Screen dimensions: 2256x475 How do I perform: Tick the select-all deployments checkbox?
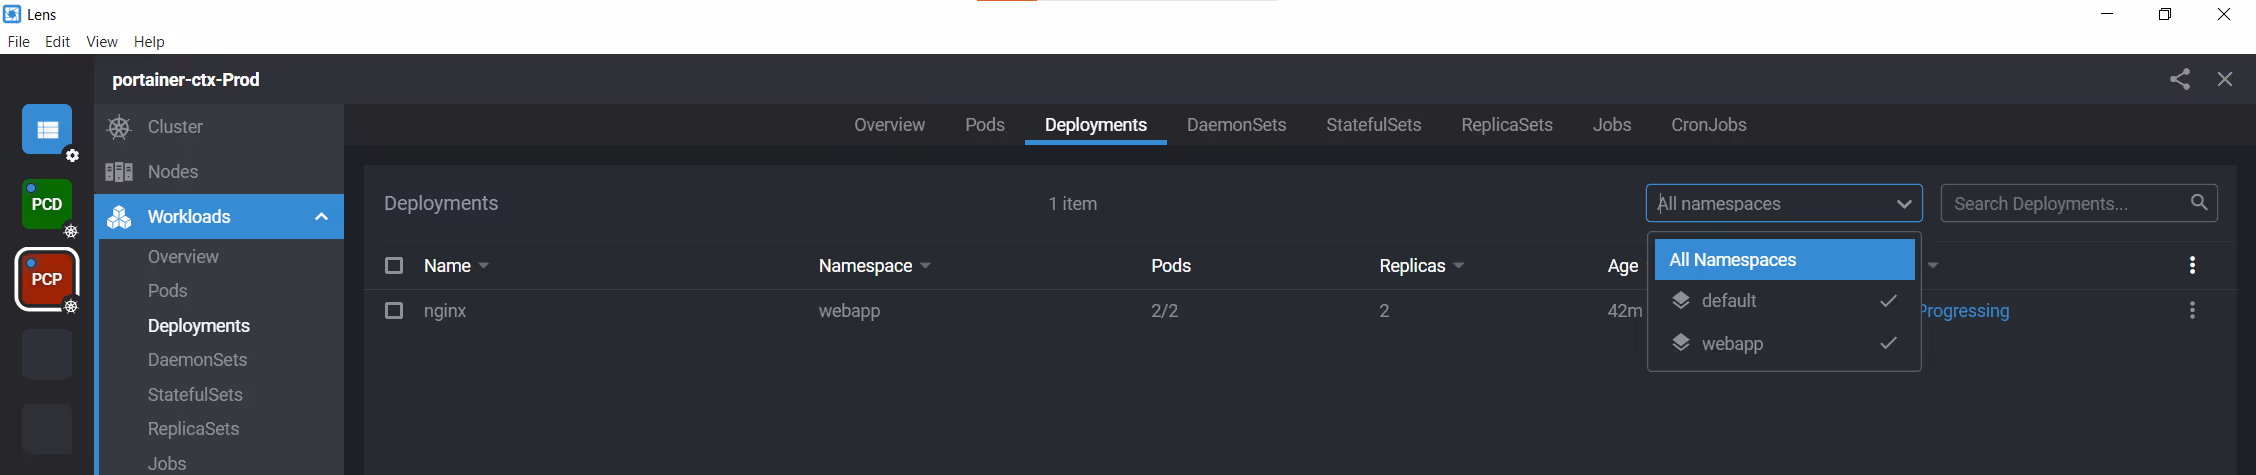coord(394,265)
